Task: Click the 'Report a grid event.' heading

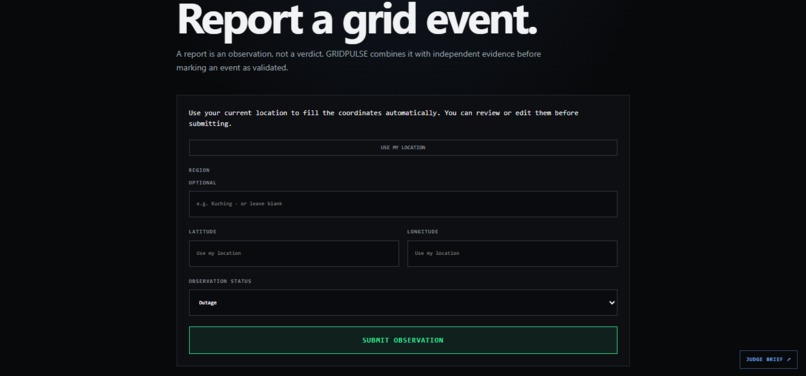Action: click(357, 21)
